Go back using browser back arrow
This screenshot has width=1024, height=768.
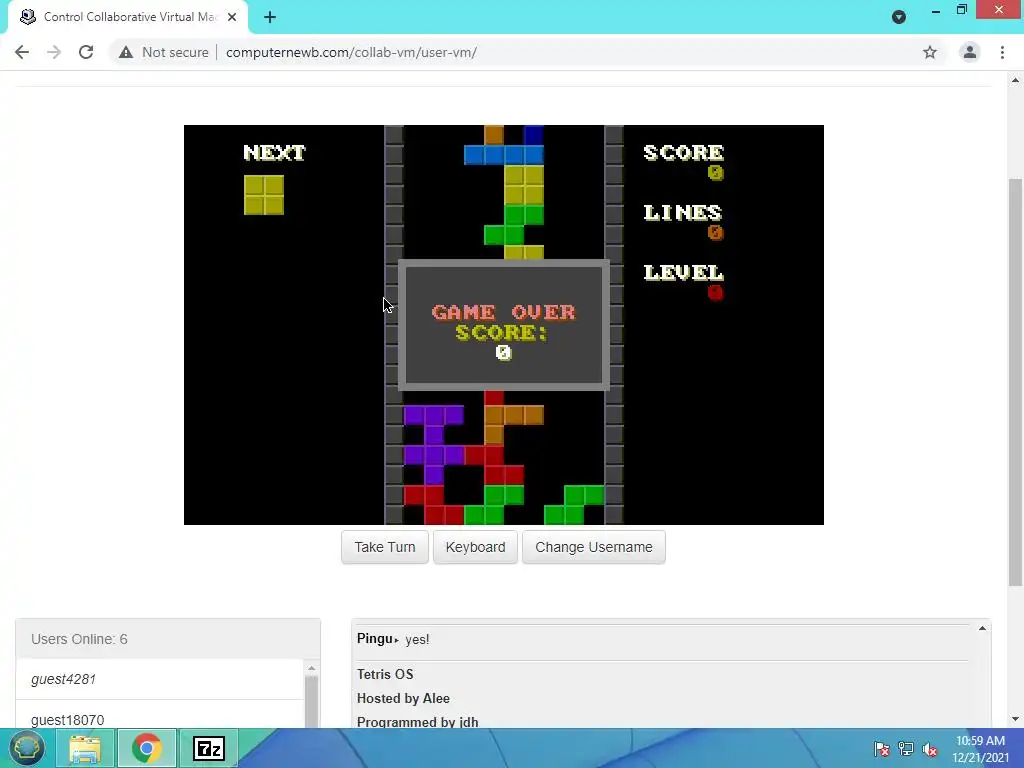tap(22, 52)
